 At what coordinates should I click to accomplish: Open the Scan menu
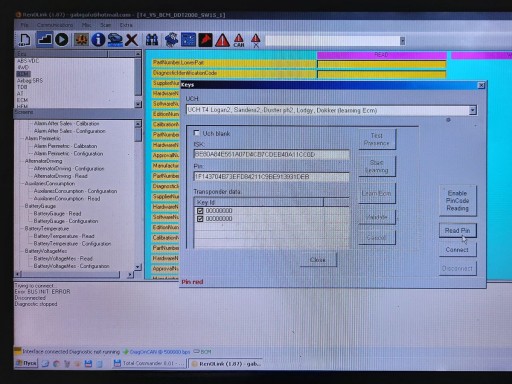[x=106, y=25]
